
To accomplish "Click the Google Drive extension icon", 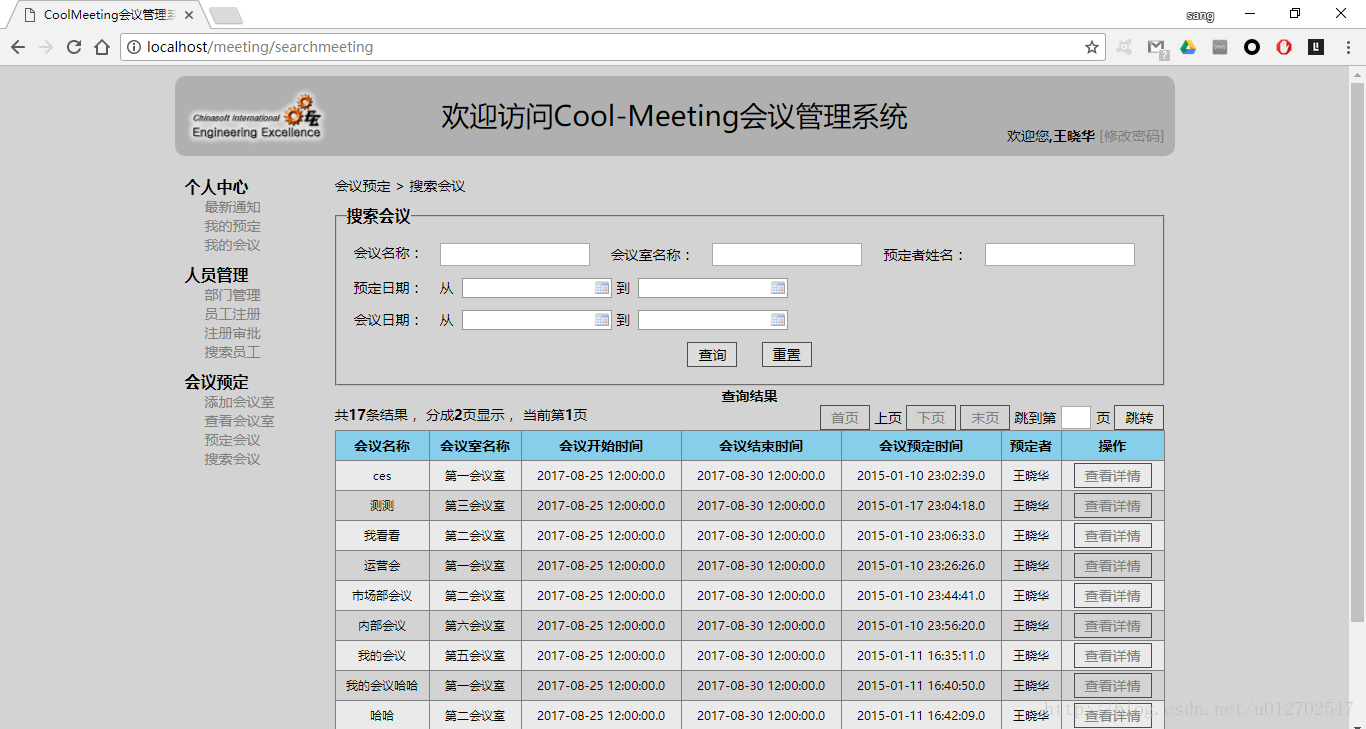I will 1188,47.
